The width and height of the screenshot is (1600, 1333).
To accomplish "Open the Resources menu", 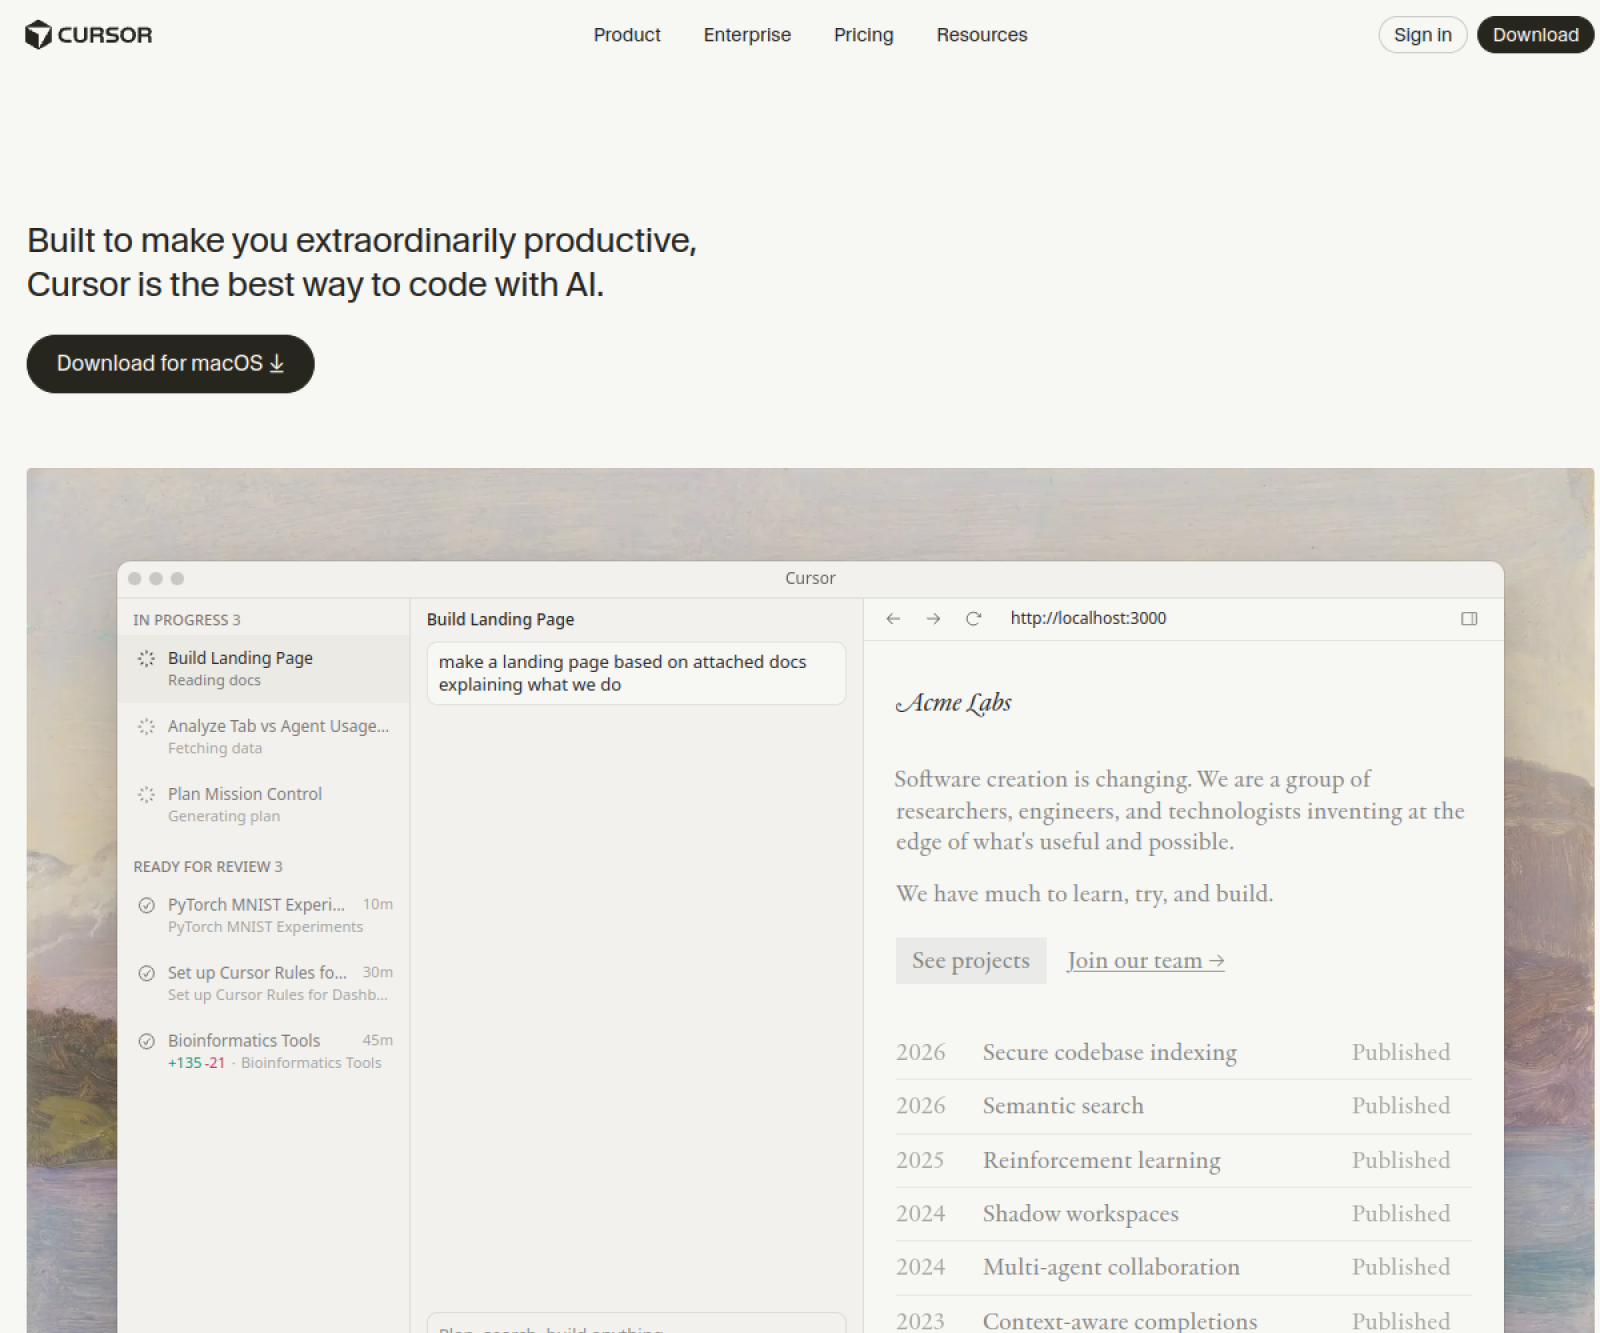I will pos(981,35).
